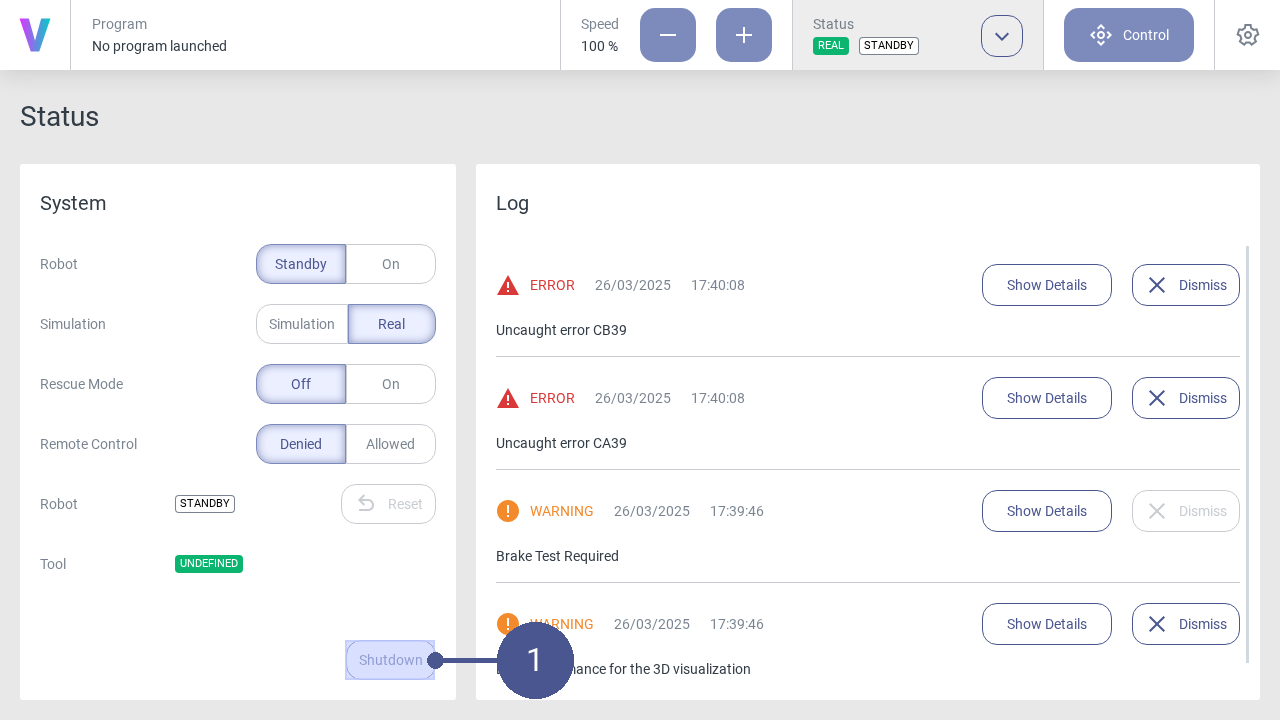This screenshot has height=720, width=1280.
Task: Set Remote Control to Allowed
Action: pyautogui.click(x=391, y=444)
